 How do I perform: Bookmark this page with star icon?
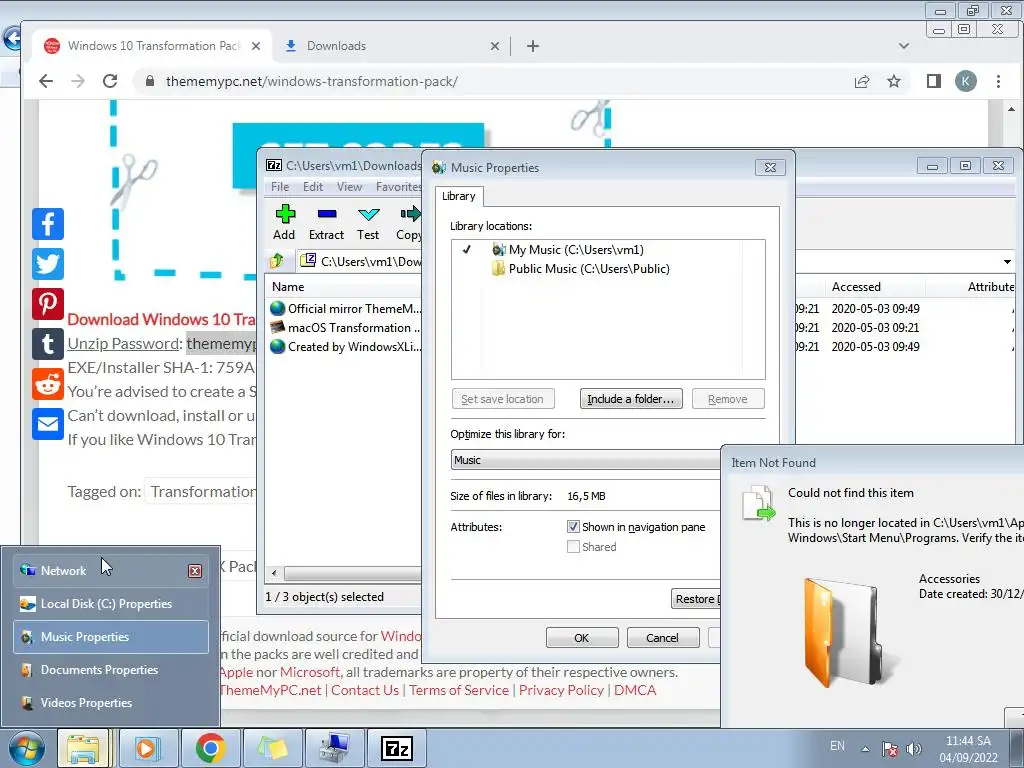(894, 81)
